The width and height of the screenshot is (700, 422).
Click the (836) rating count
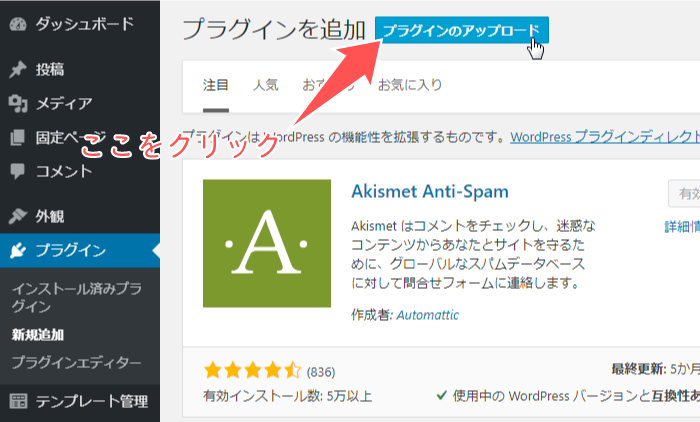tap(321, 372)
